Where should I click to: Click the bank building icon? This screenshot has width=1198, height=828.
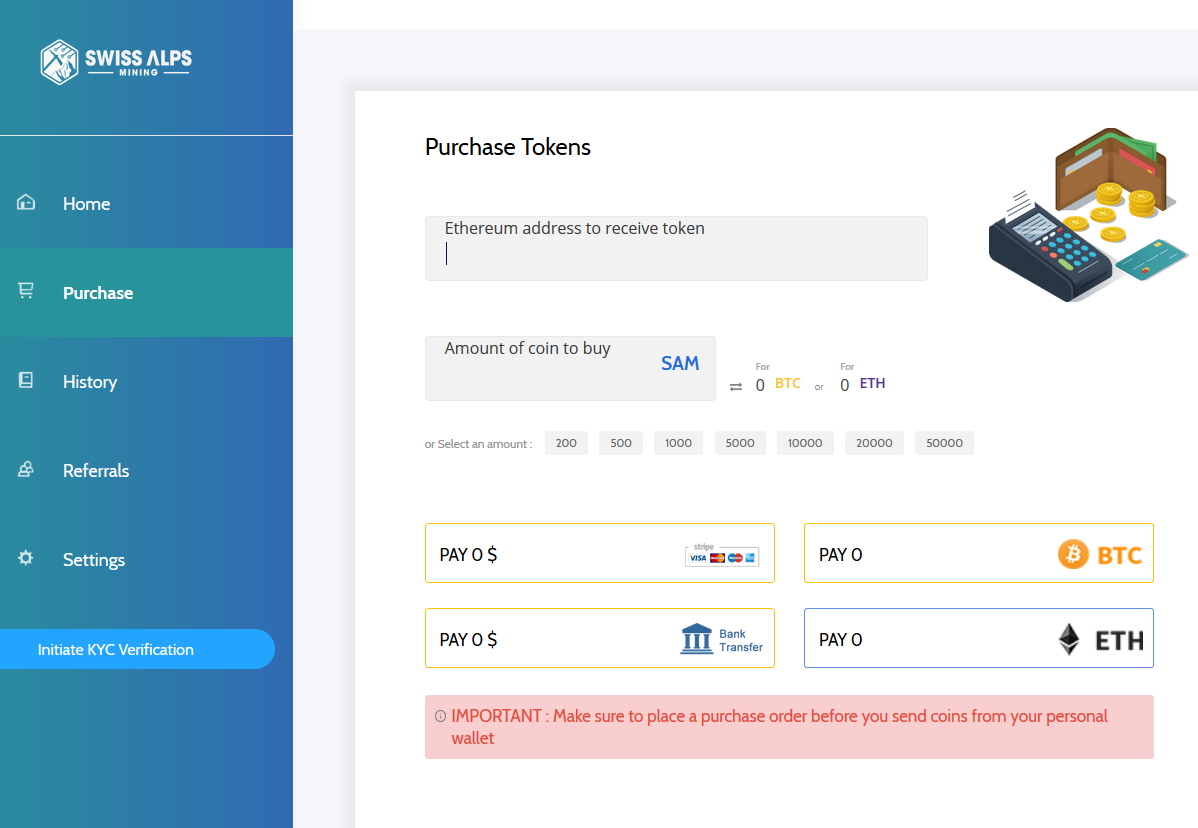pos(696,639)
